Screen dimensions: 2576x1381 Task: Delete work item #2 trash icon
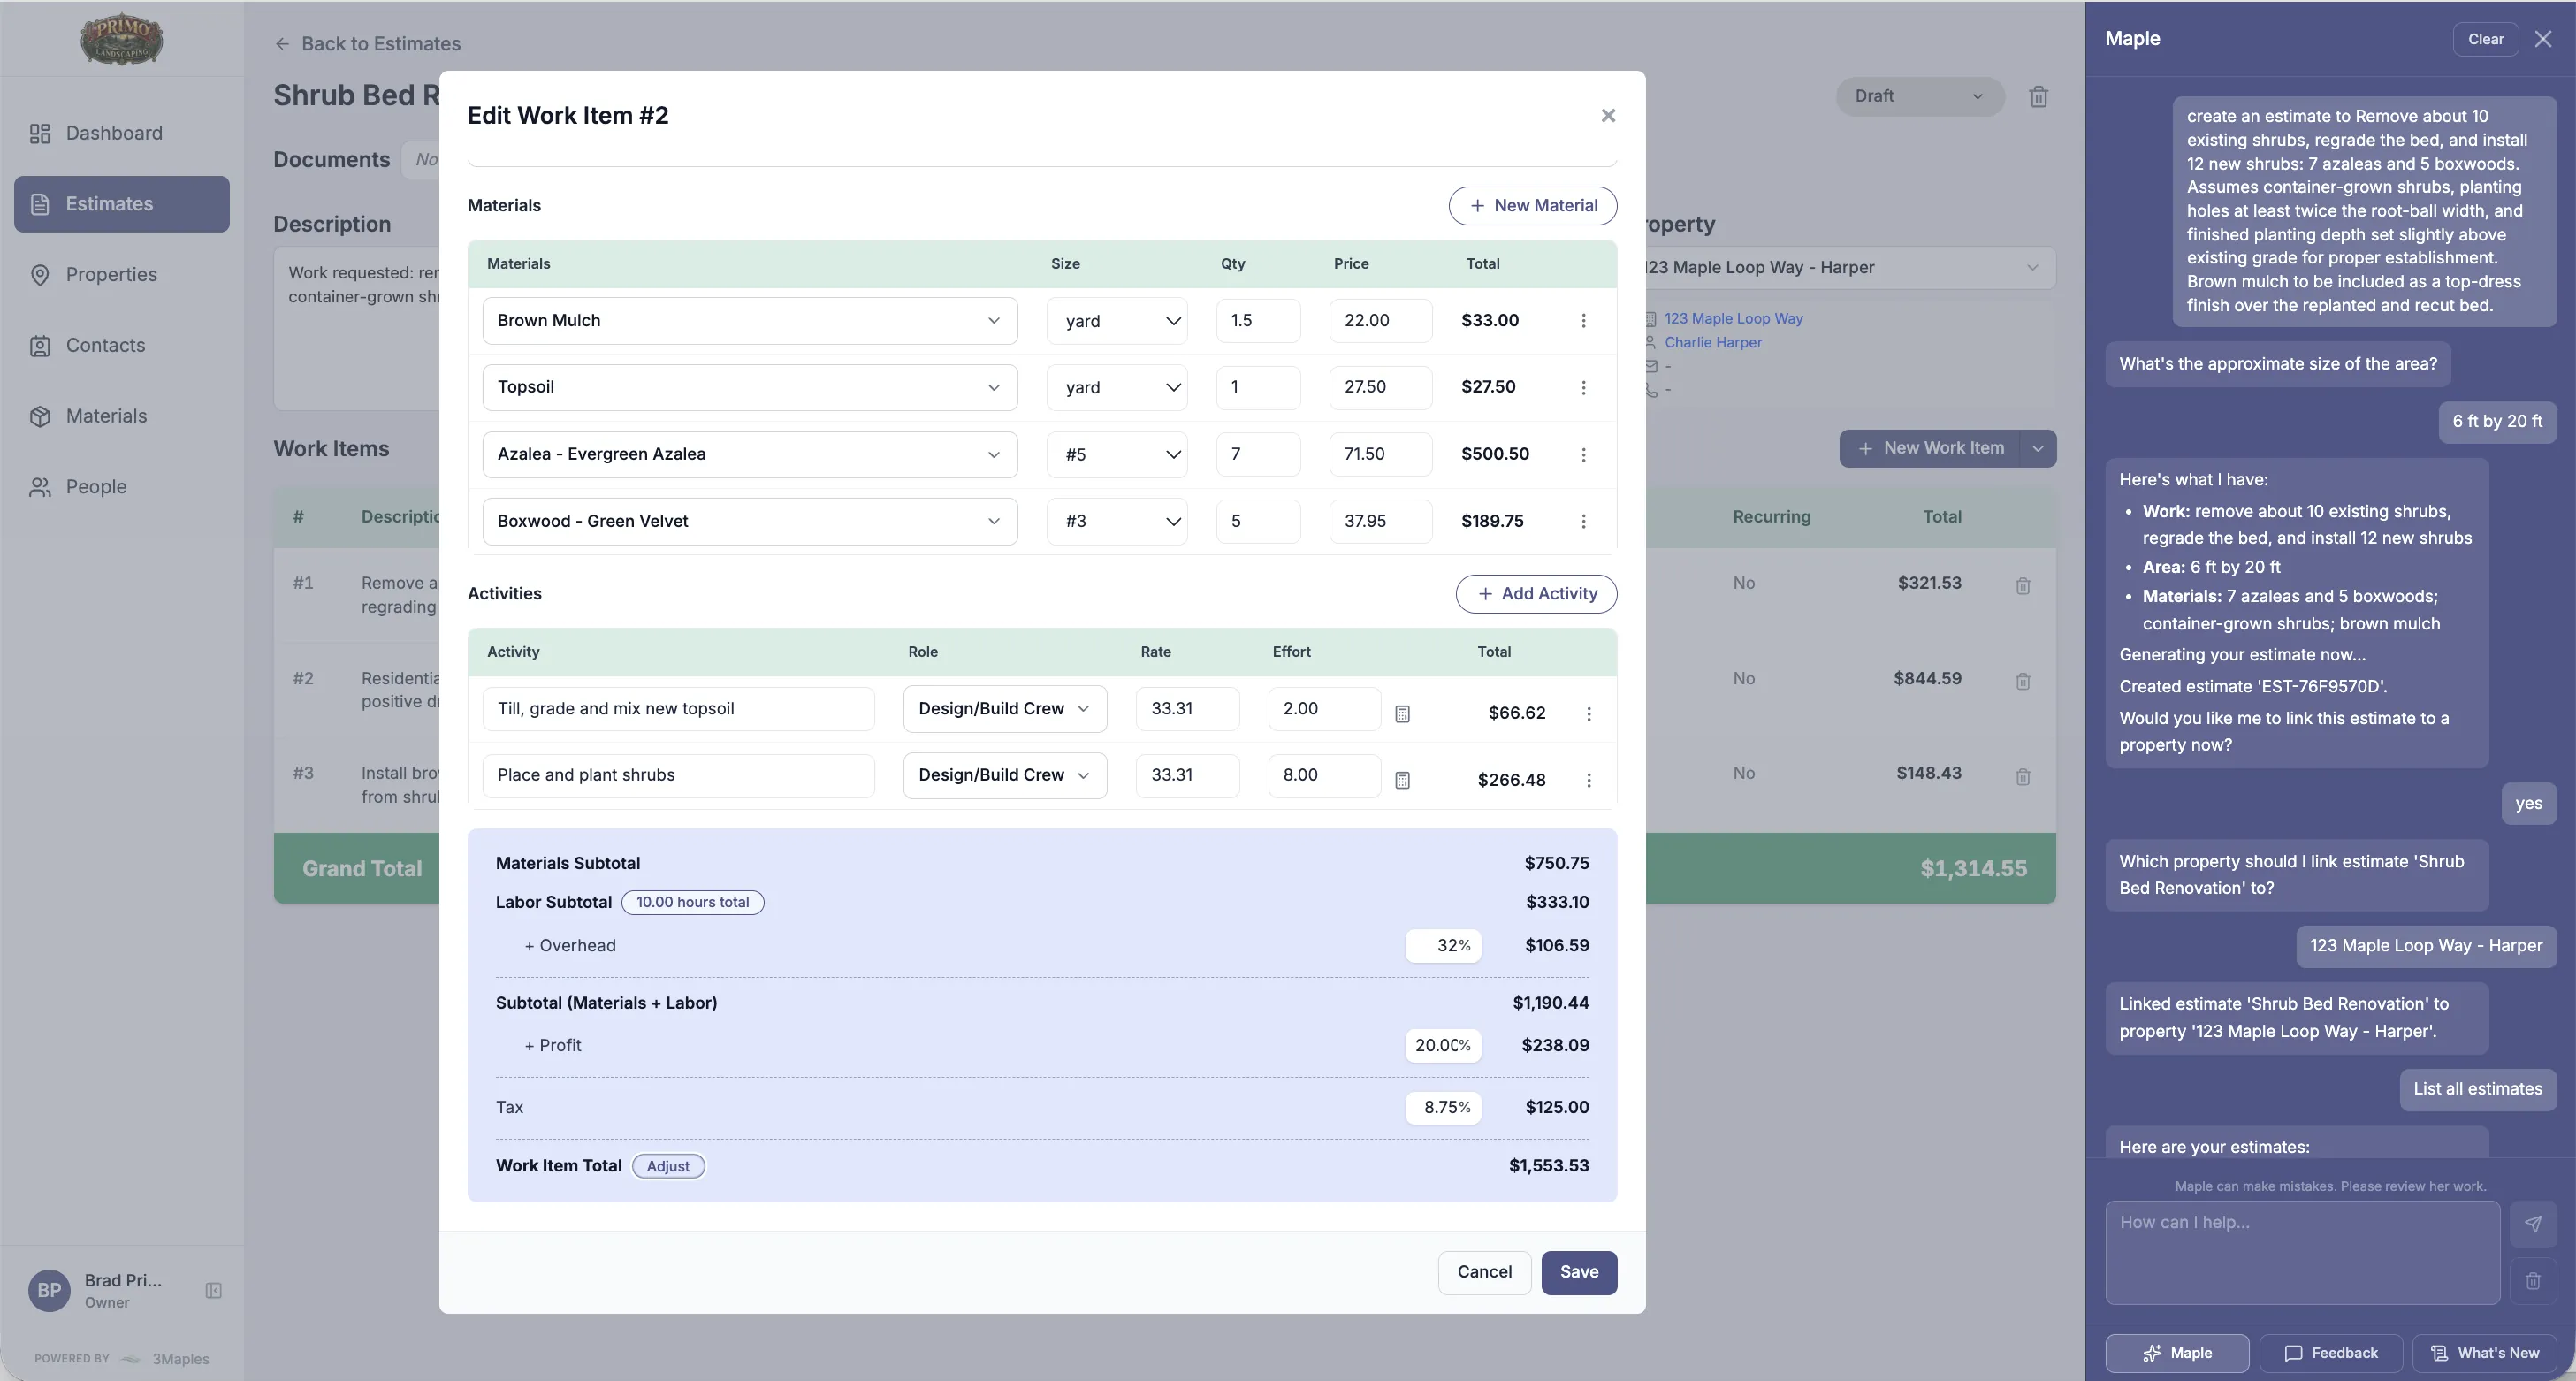coord(2022,682)
